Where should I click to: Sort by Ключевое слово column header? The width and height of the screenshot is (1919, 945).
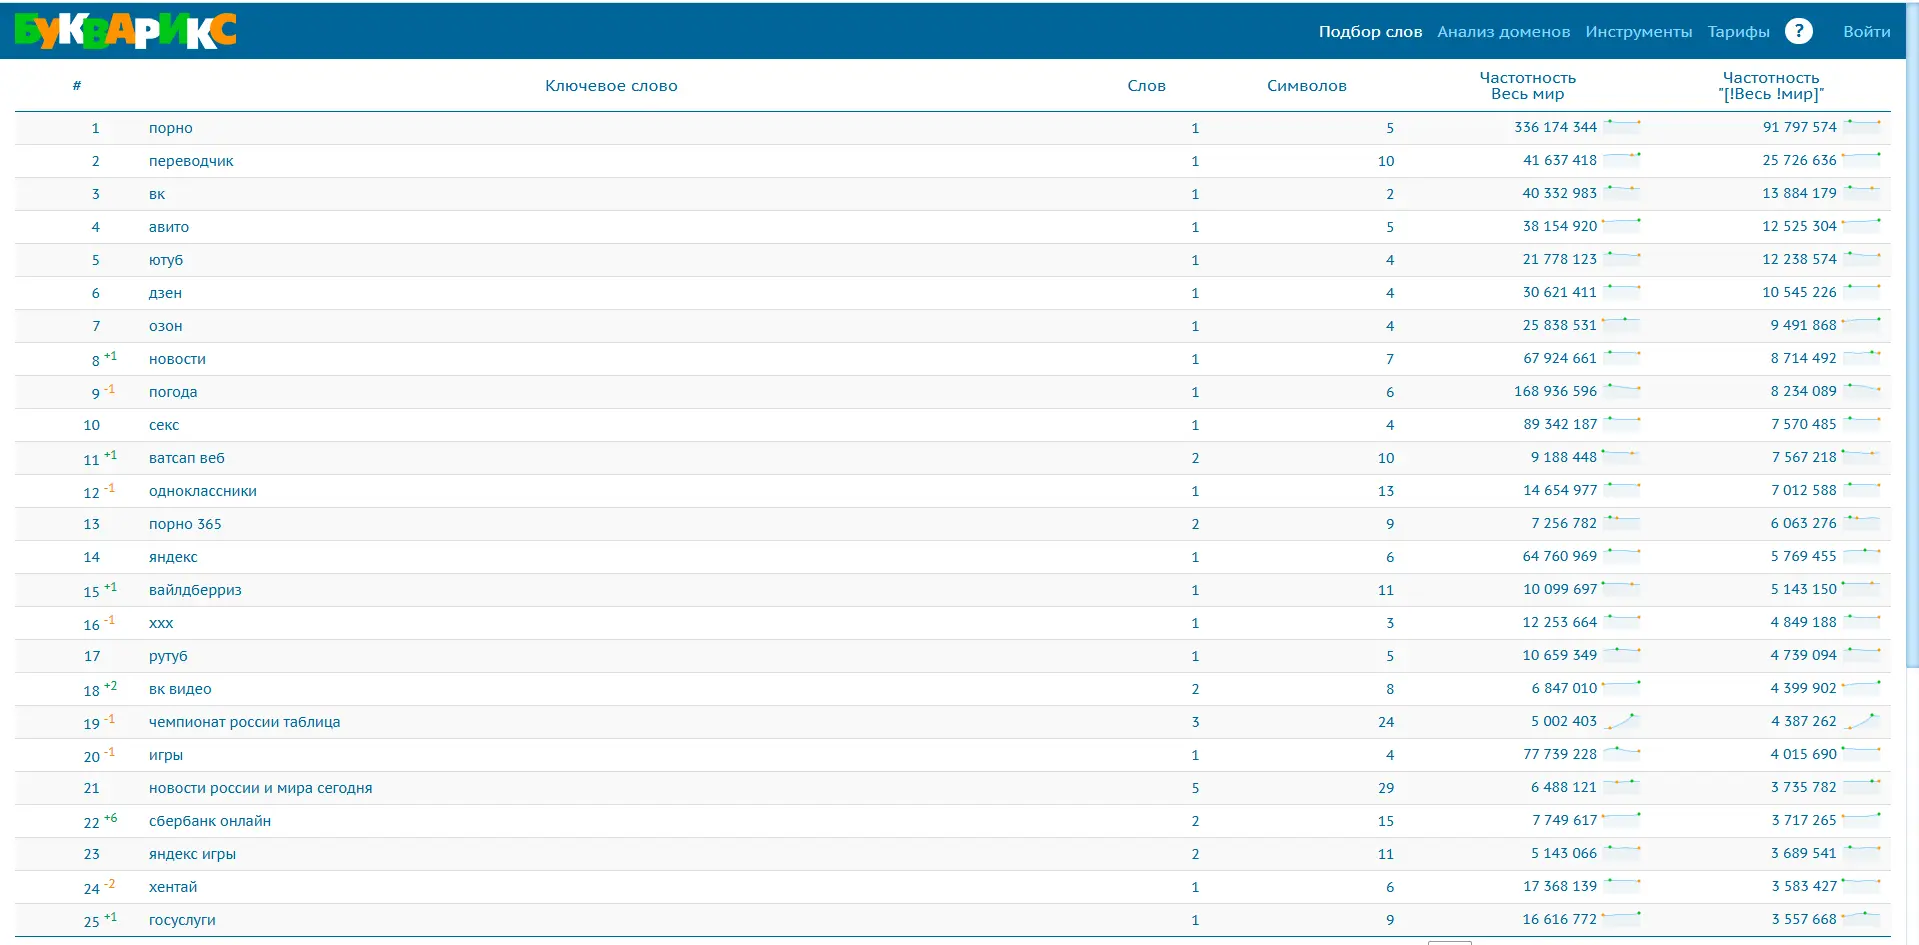click(x=611, y=86)
